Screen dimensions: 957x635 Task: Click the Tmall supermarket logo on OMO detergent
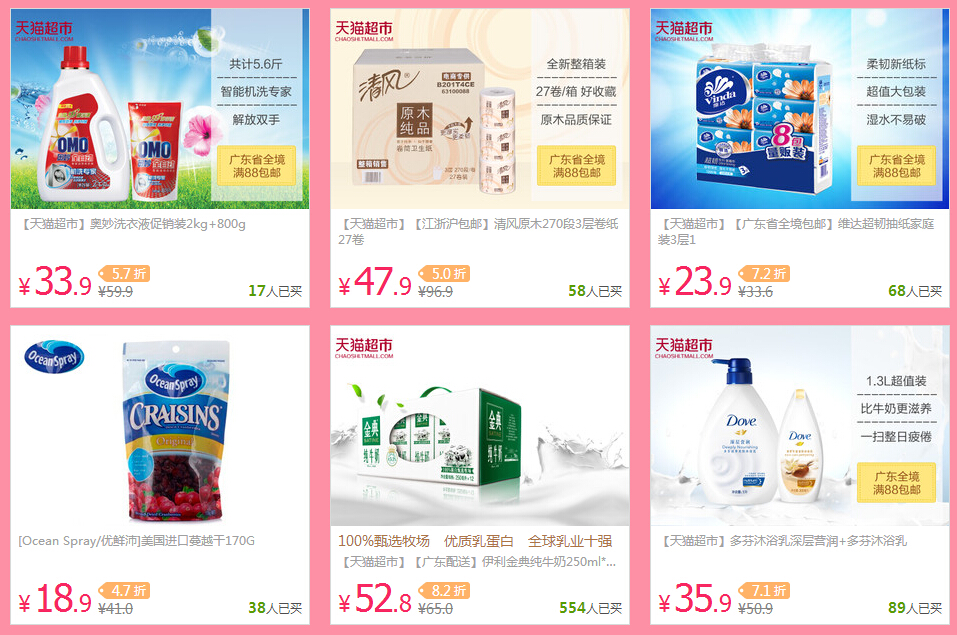point(44,31)
